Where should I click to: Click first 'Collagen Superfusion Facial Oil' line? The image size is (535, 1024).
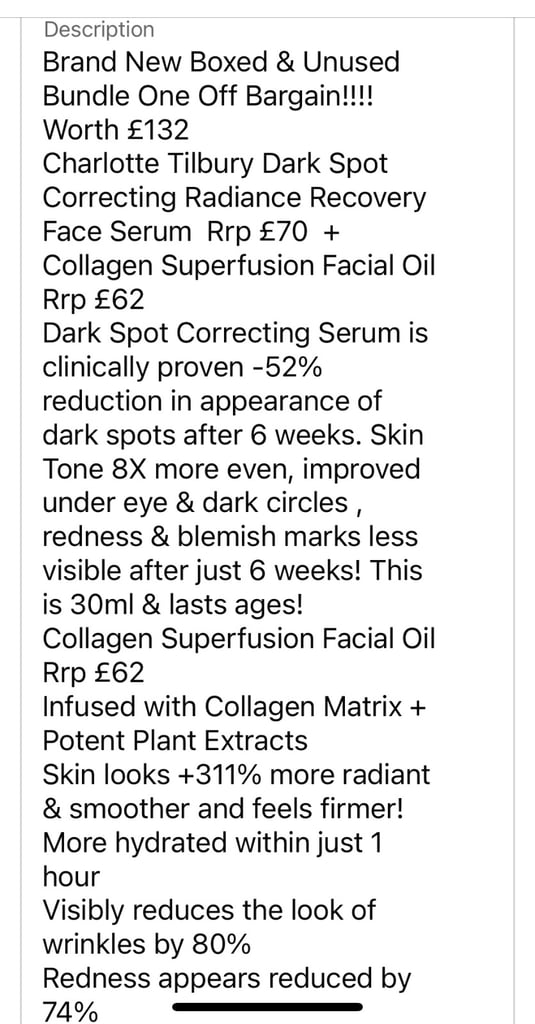tap(238, 266)
